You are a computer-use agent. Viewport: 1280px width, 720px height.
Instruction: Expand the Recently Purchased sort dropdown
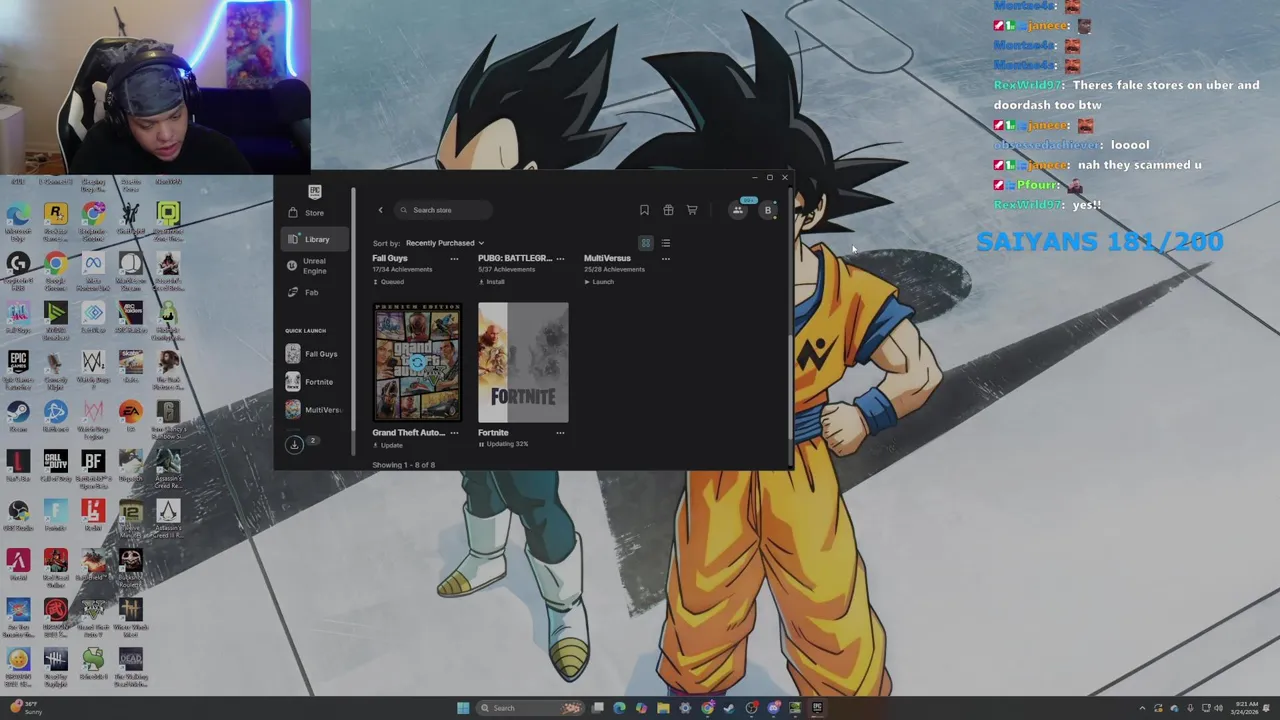tap(444, 243)
